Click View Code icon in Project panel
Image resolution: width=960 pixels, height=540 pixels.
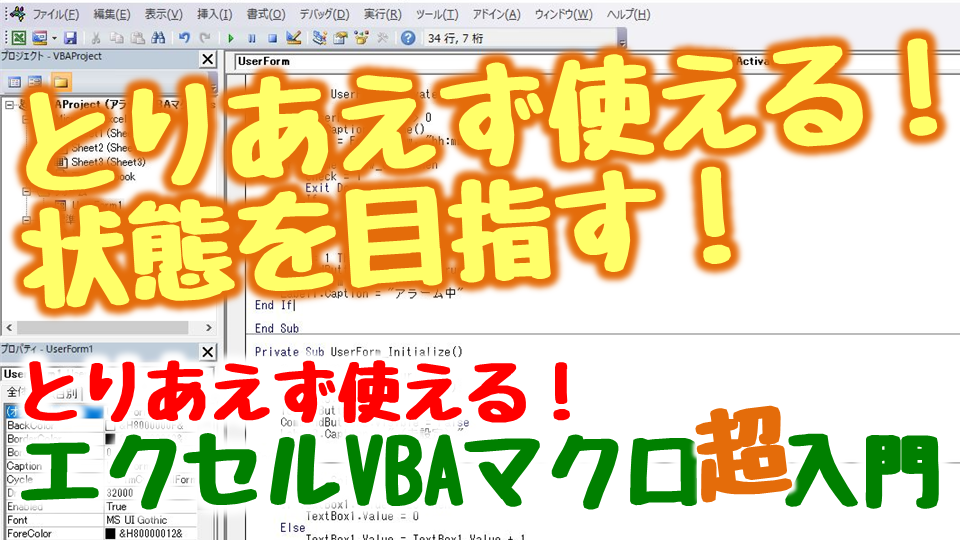click(15, 82)
